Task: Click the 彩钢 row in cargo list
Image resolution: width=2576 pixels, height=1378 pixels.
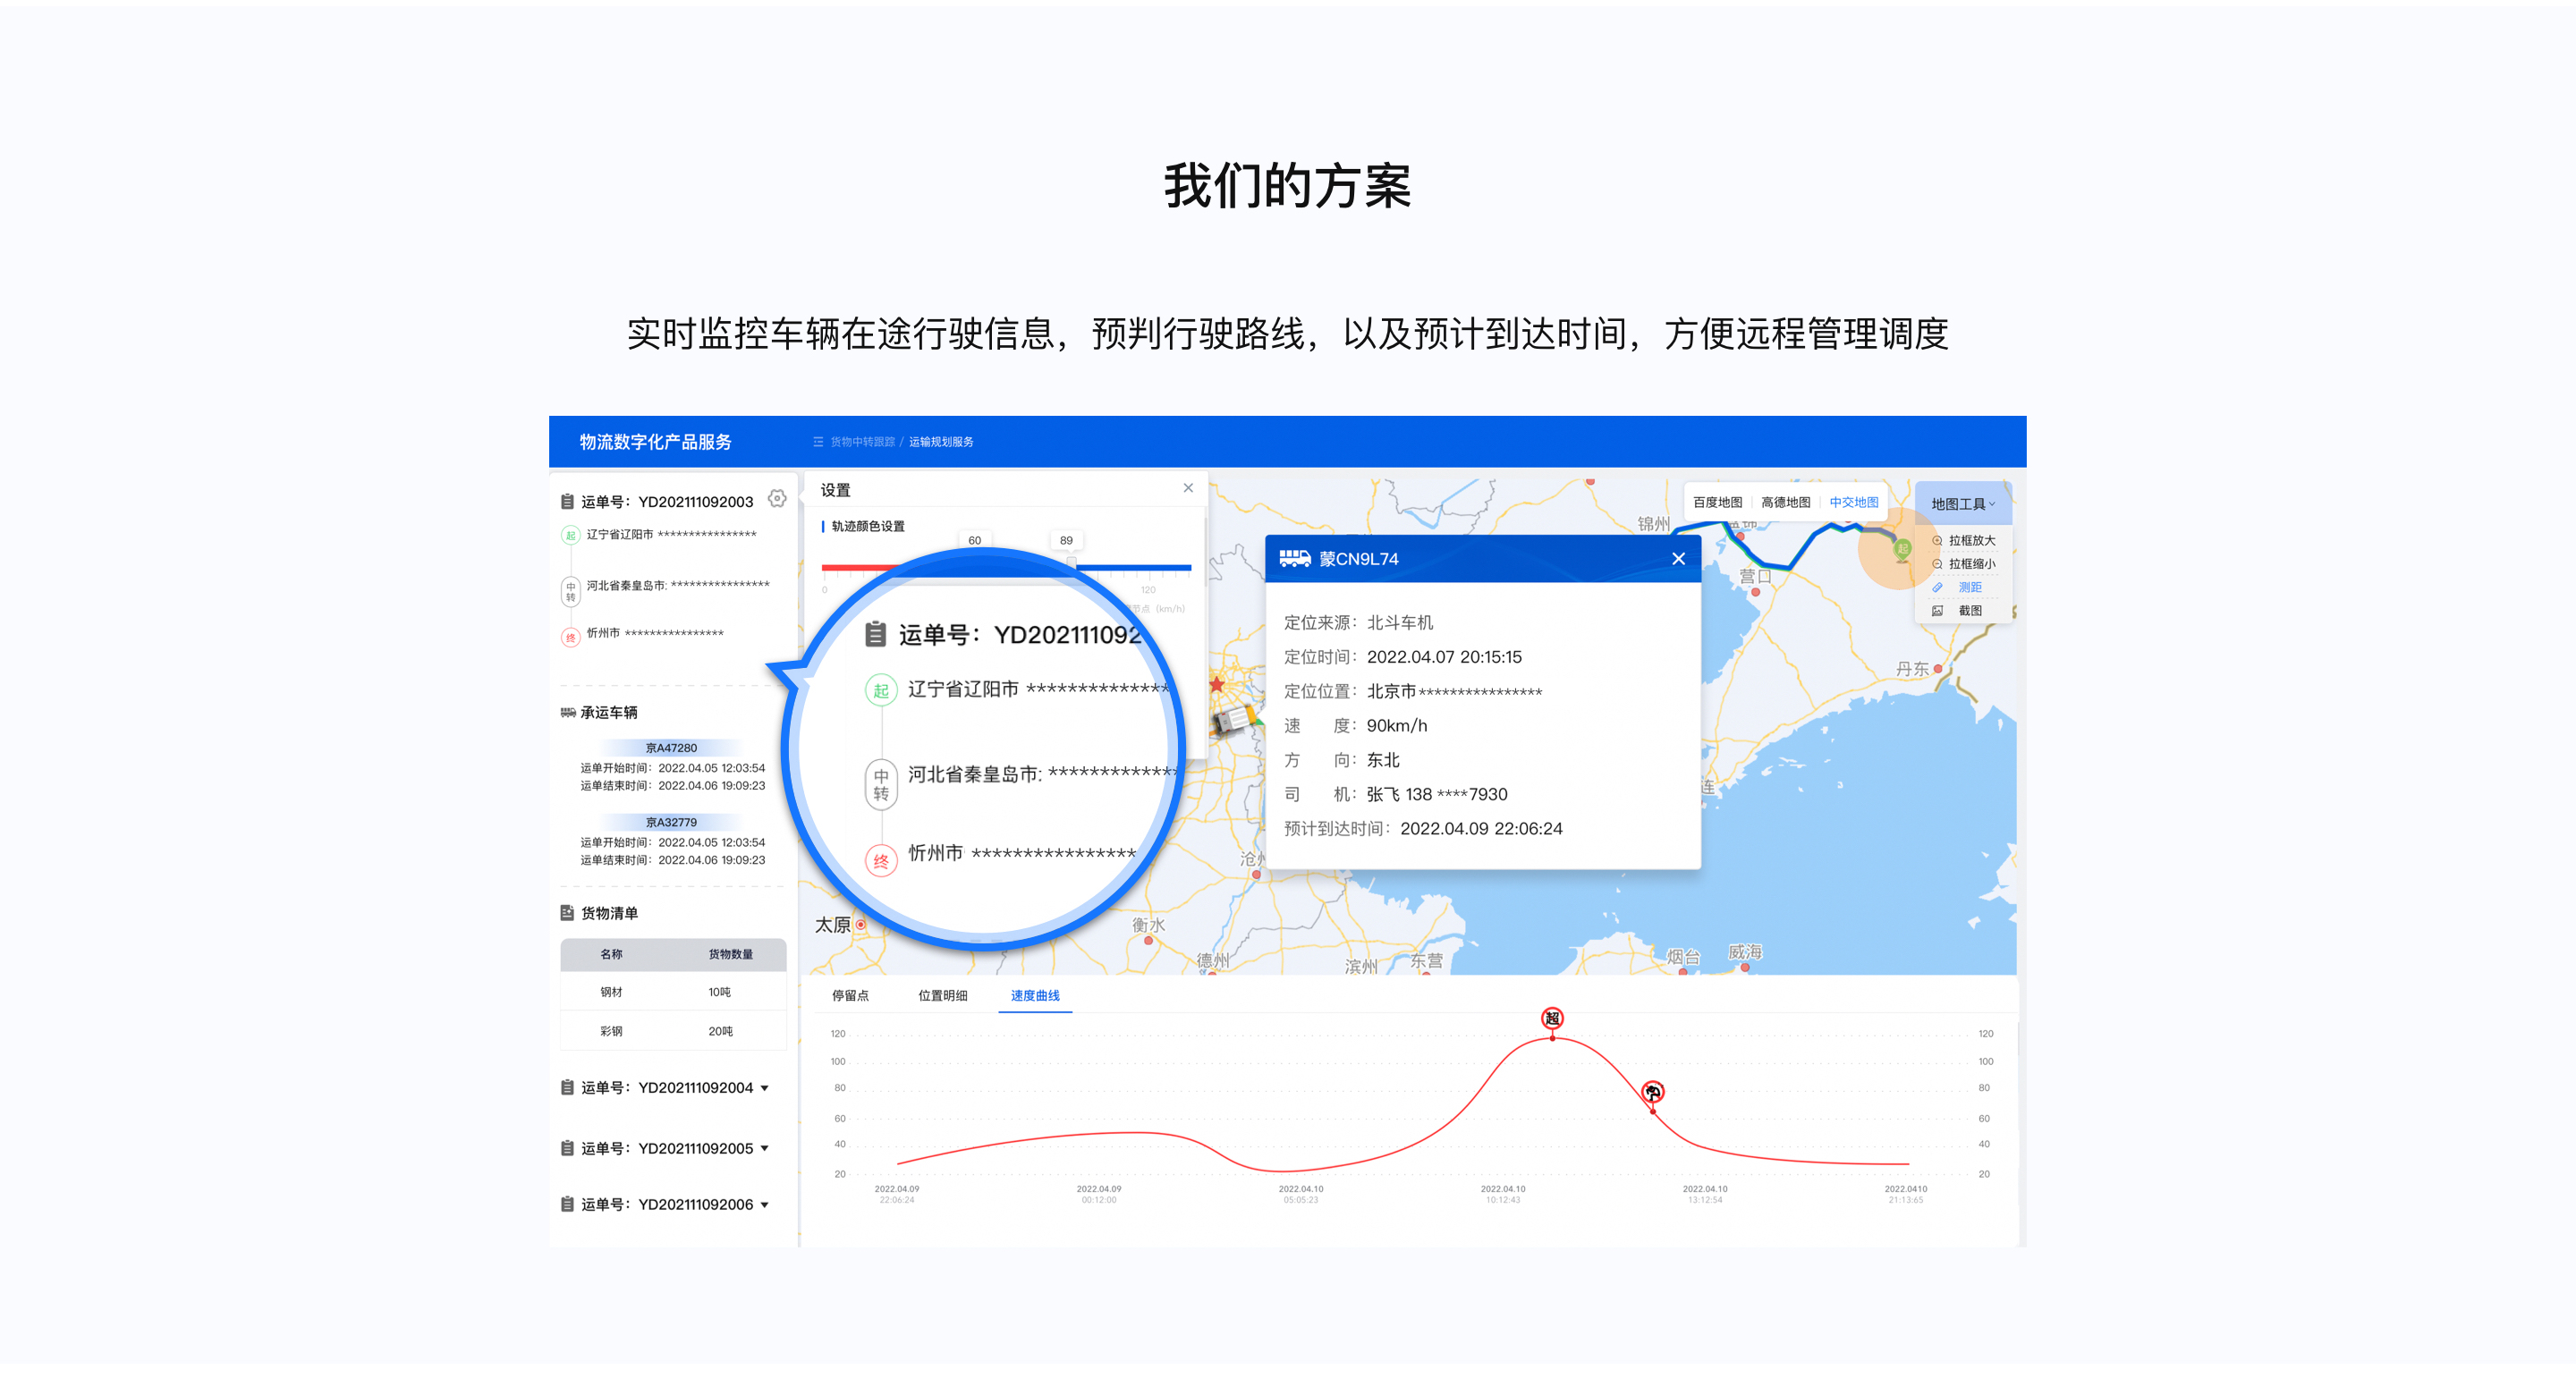Action: tap(673, 1031)
